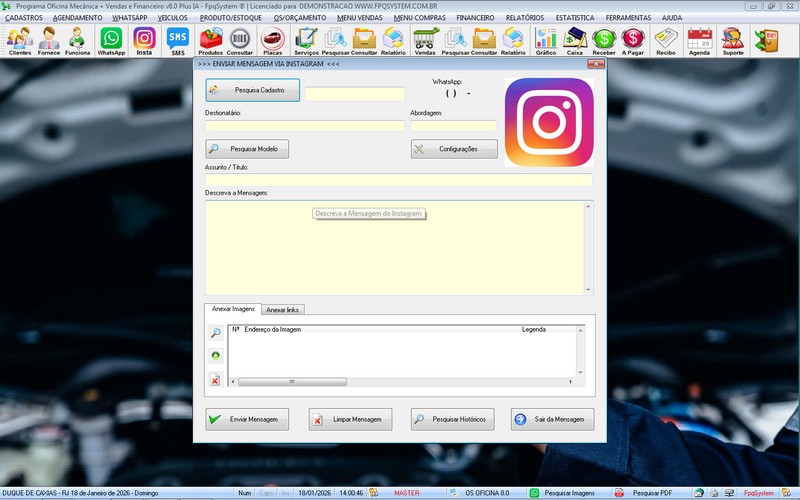The height and width of the screenshot is (500, 800).
Task: Click the Pesquisar Modelo button
Action: click(247, 149)
